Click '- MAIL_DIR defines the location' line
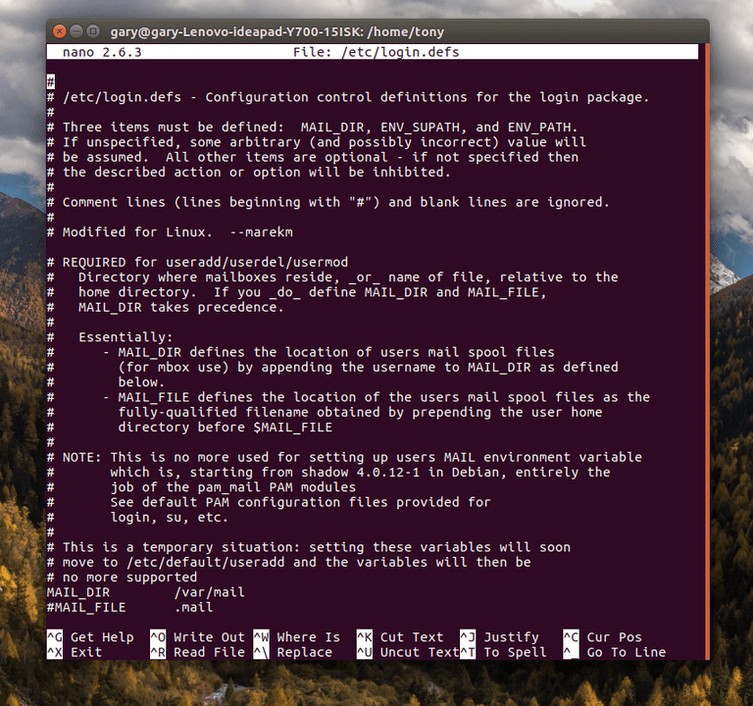Image resolution: width=753 pixels, height=706 pixels. pos(301,352)
